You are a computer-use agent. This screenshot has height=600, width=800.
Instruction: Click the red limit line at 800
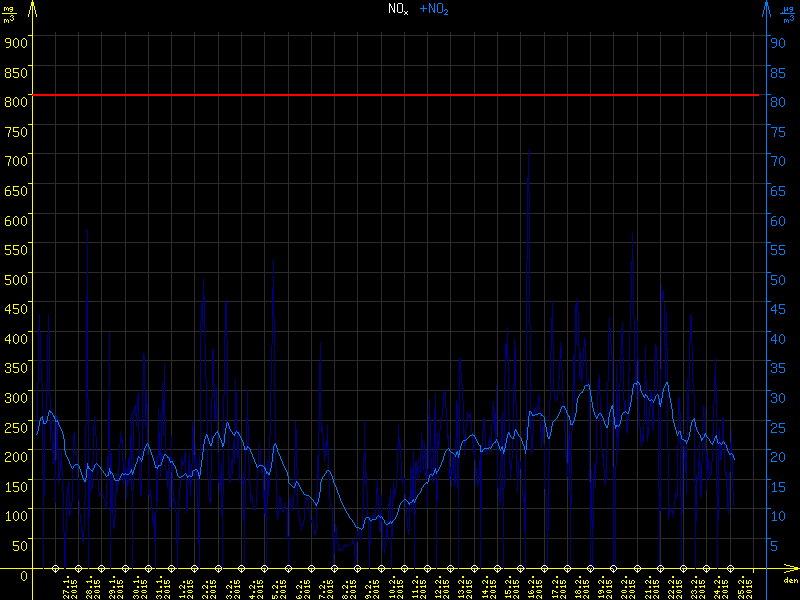click(400, 95)
